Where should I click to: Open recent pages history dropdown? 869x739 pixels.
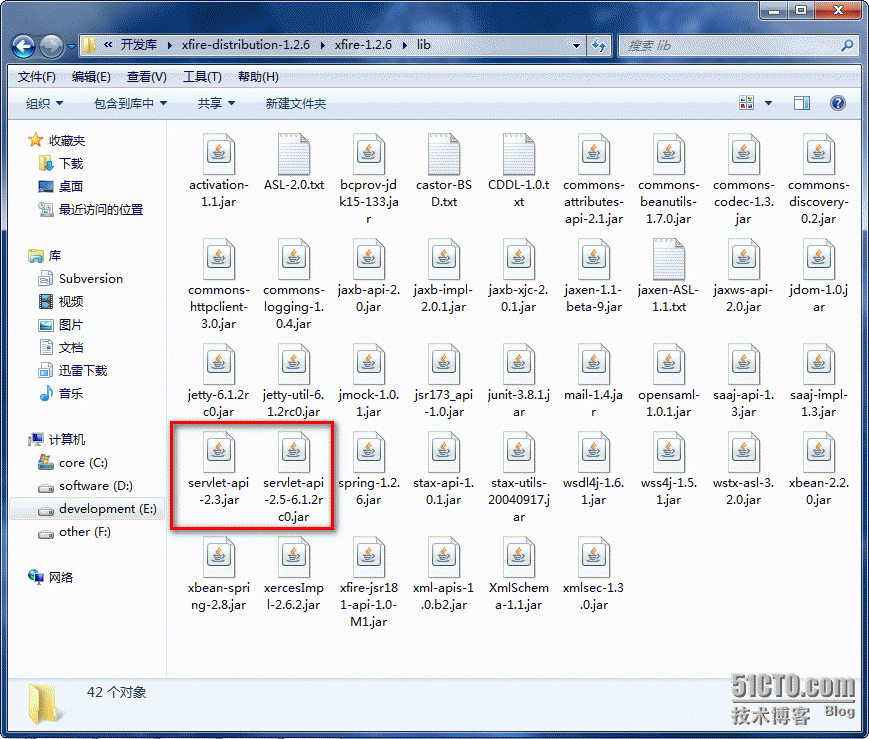[71, 47]
